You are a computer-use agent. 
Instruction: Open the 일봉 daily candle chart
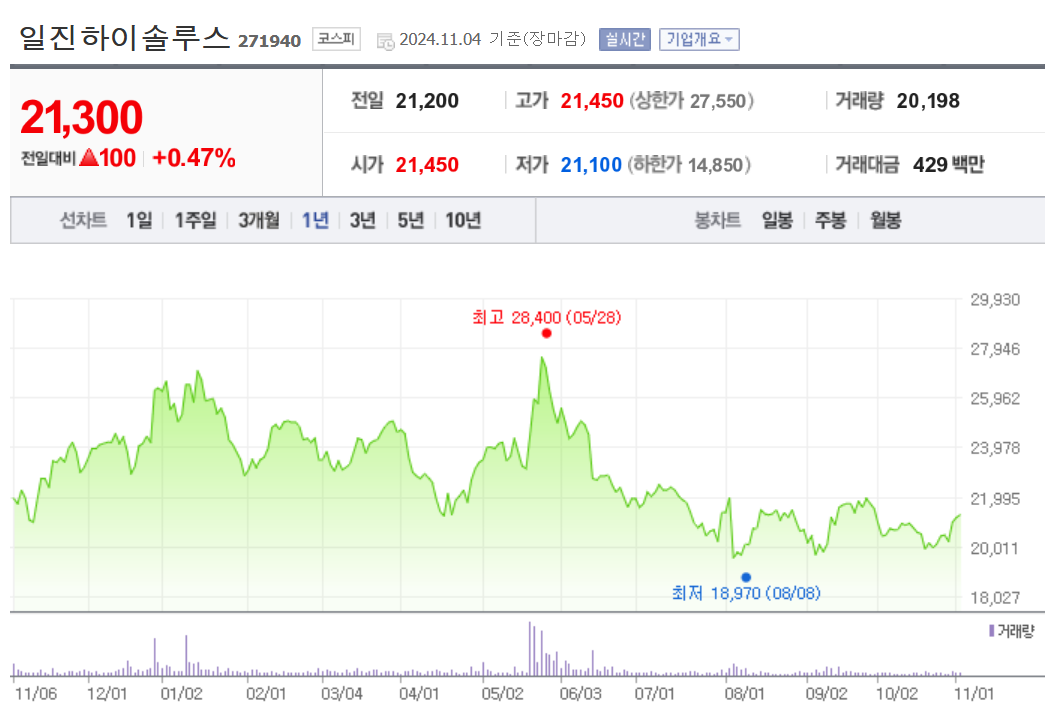(777, 220)
